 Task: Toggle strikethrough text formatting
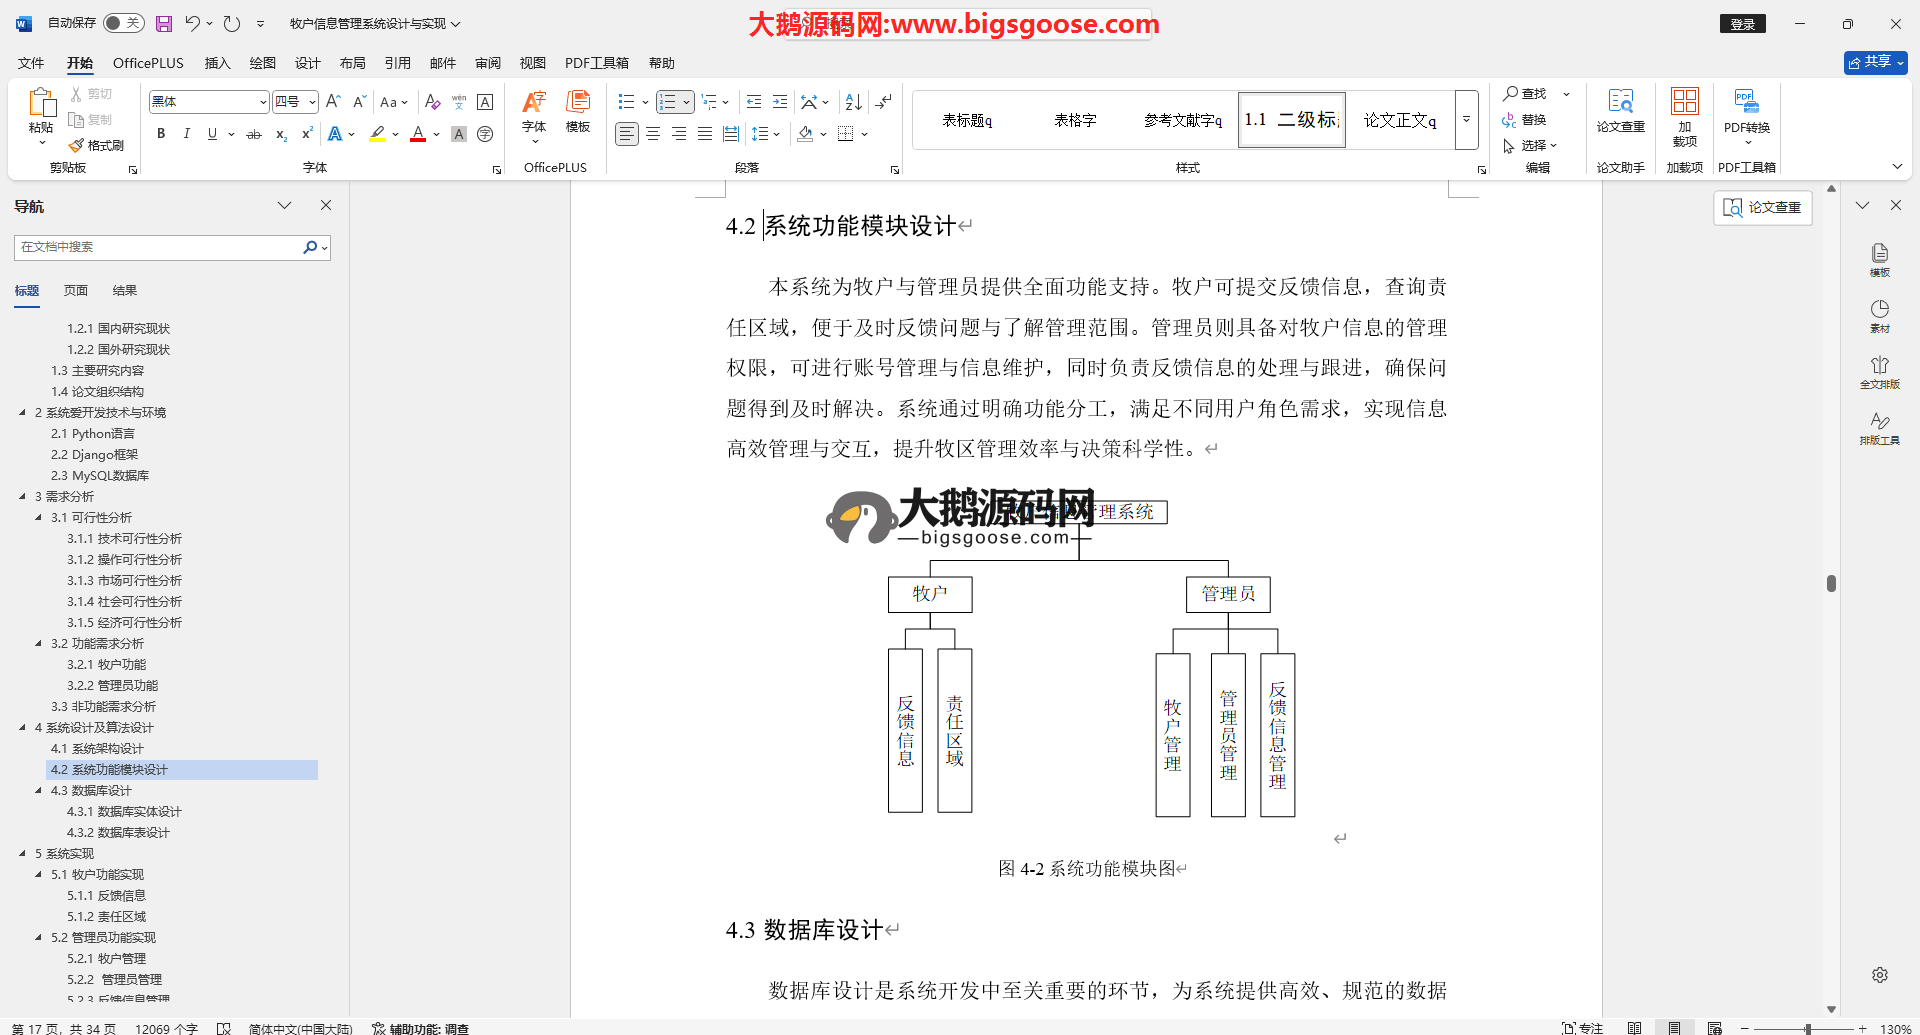click(254, 134)
